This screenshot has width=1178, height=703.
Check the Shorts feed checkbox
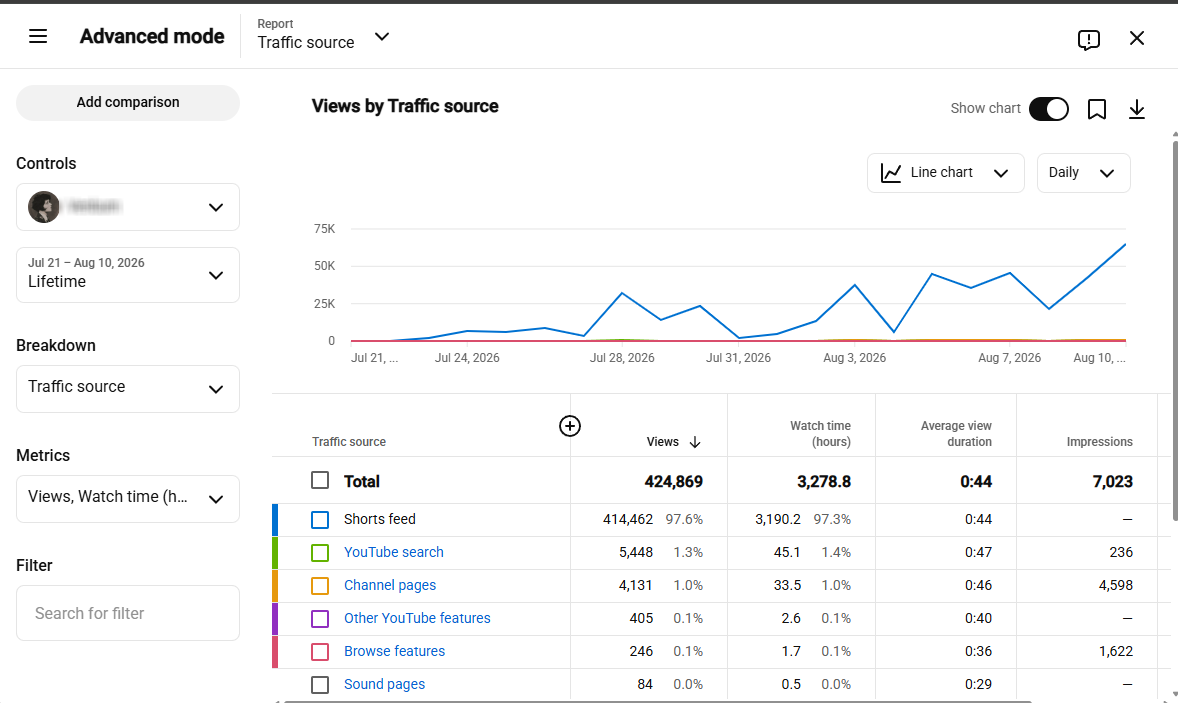pos(320,519)
